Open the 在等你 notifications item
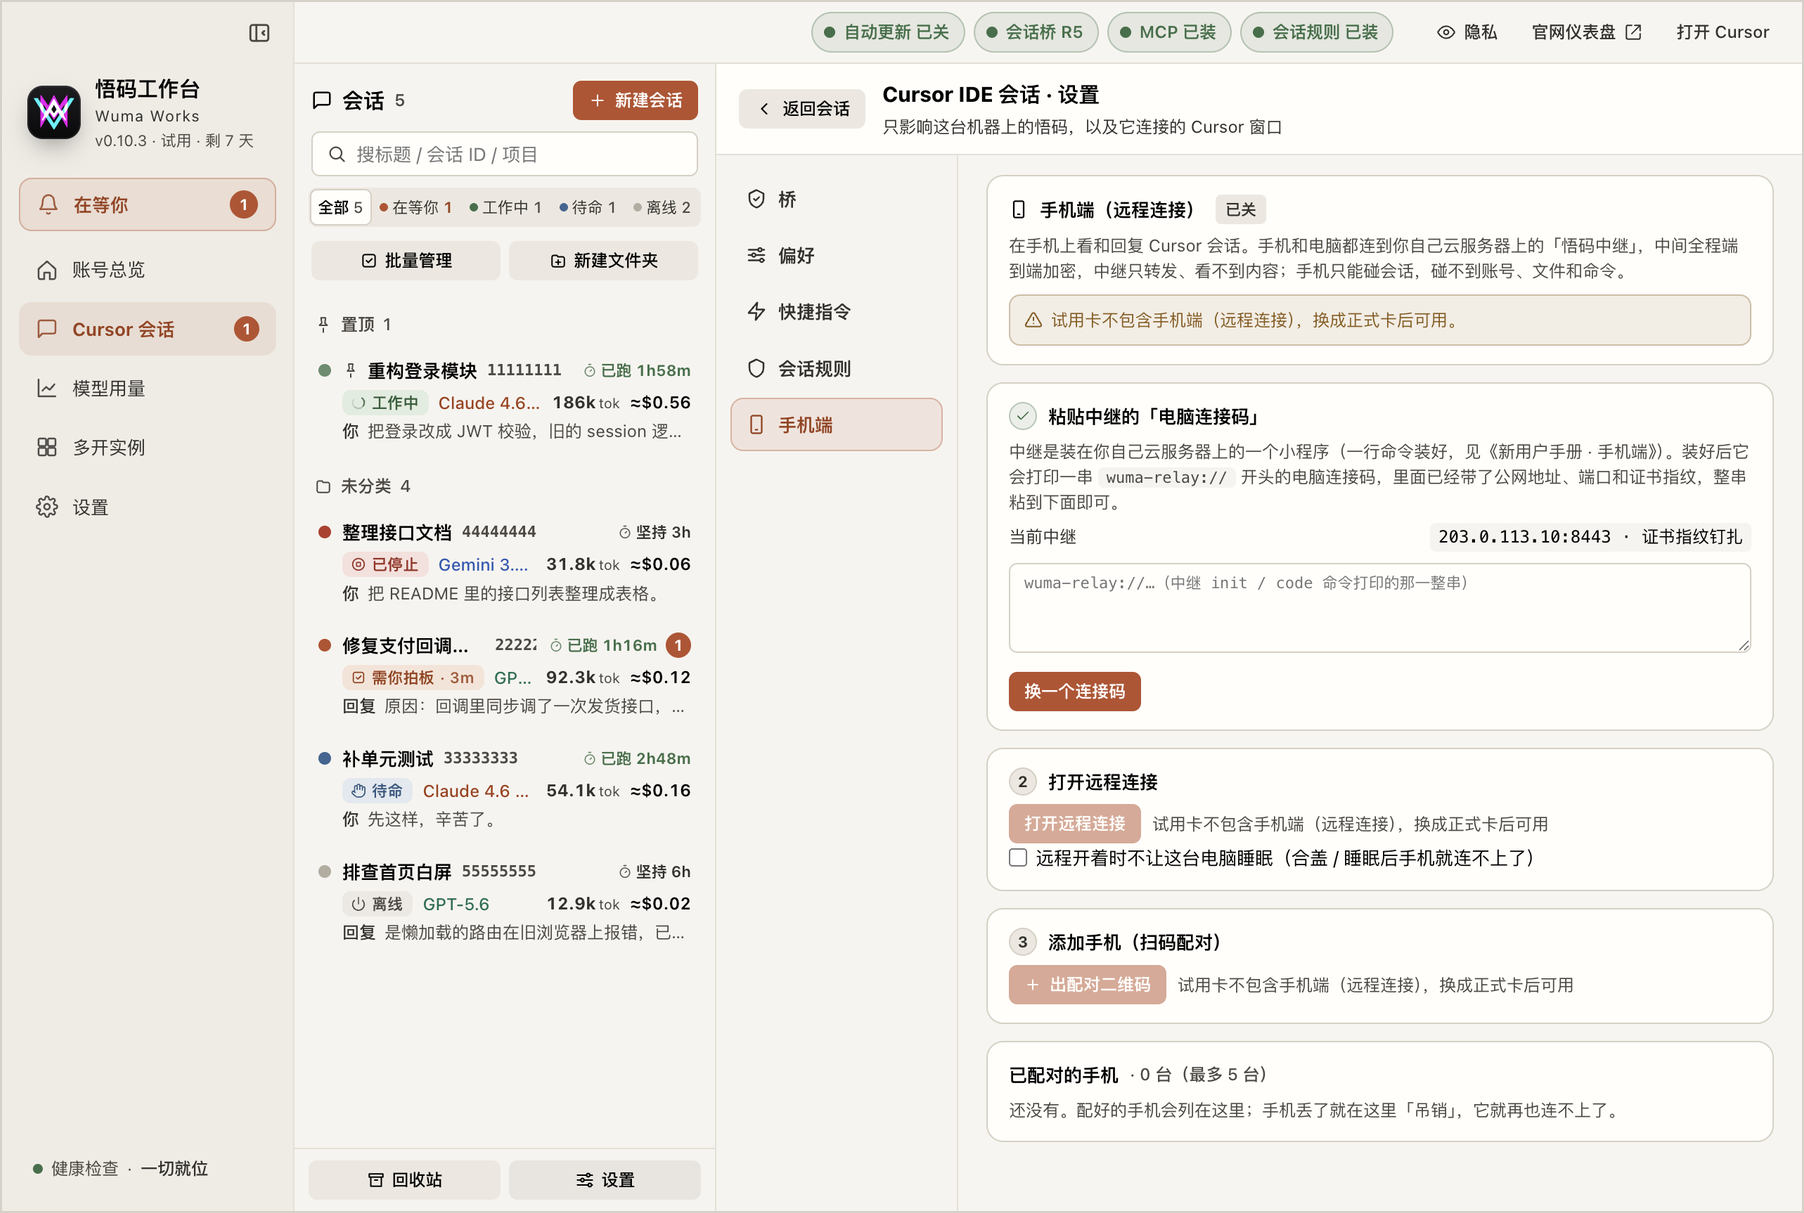This screenshot has height=1213, width=1804. (x=147, y=205)
